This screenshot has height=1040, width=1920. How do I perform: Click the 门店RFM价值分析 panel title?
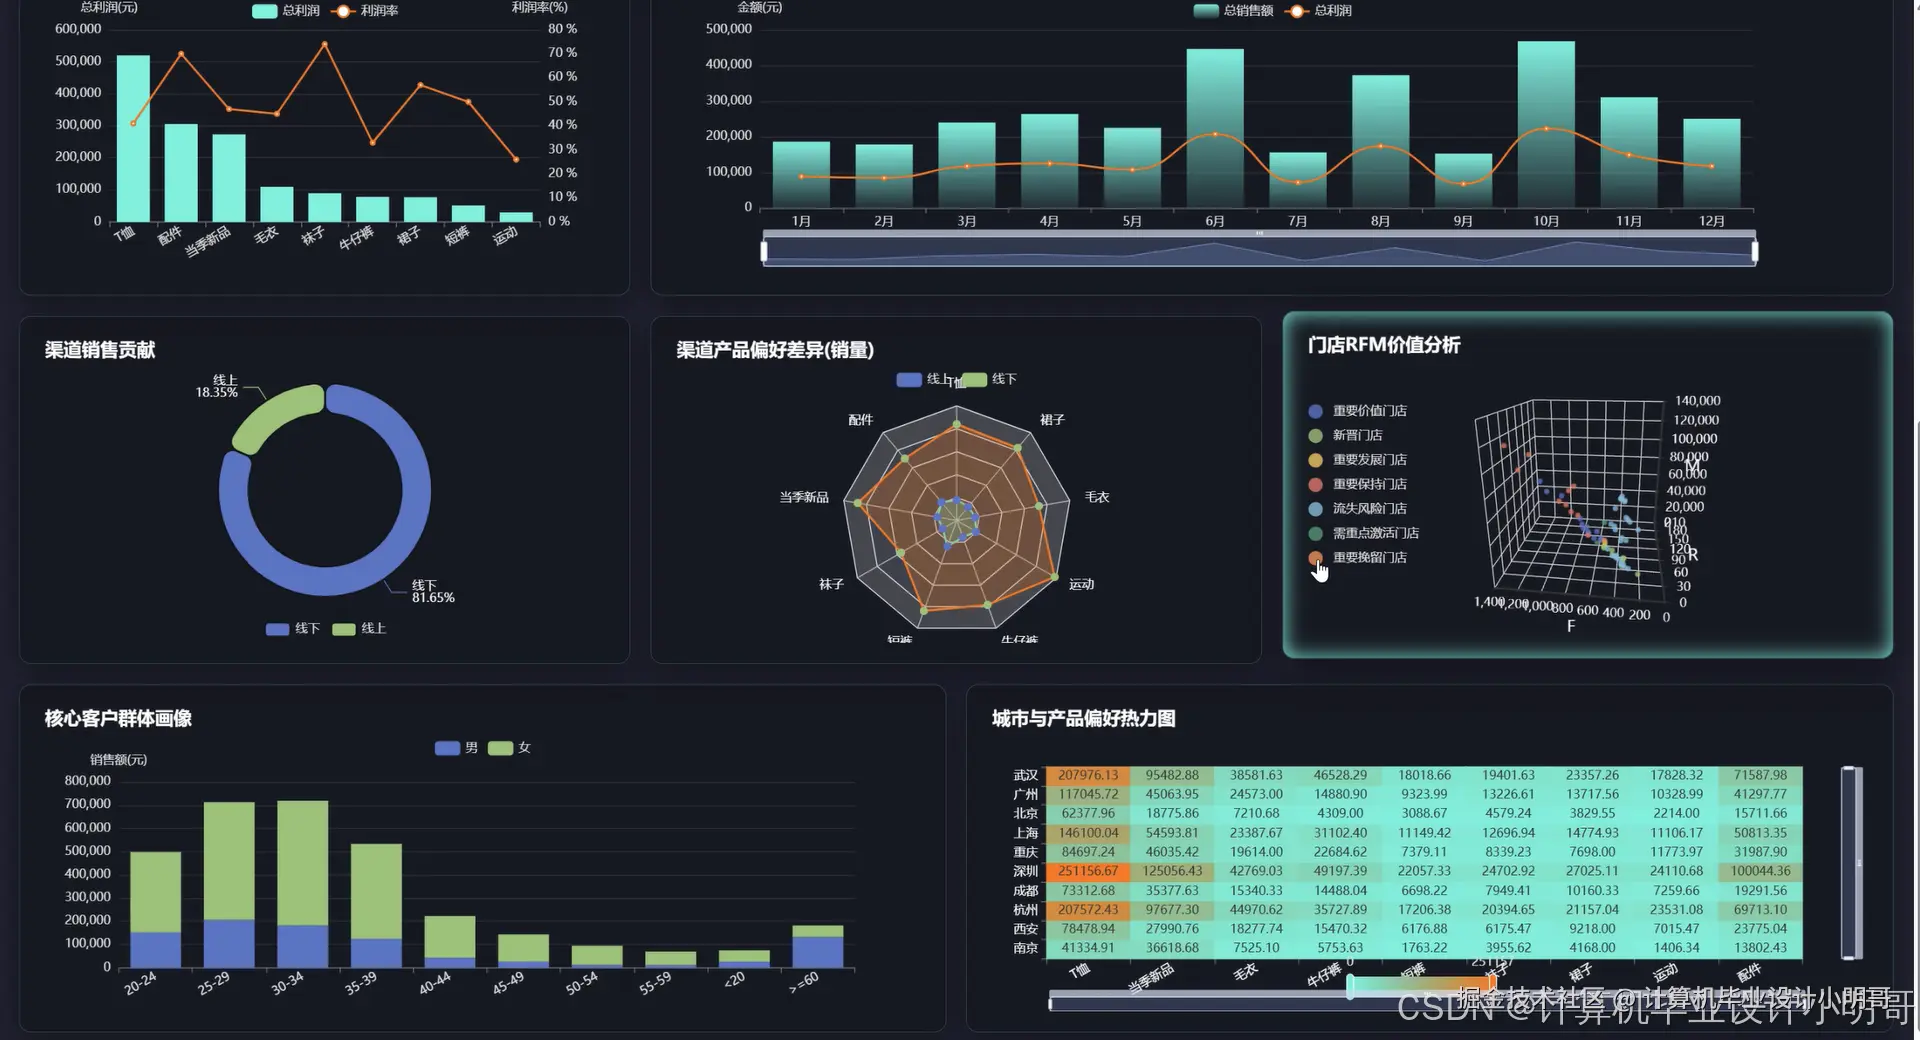pos(1383,345)
